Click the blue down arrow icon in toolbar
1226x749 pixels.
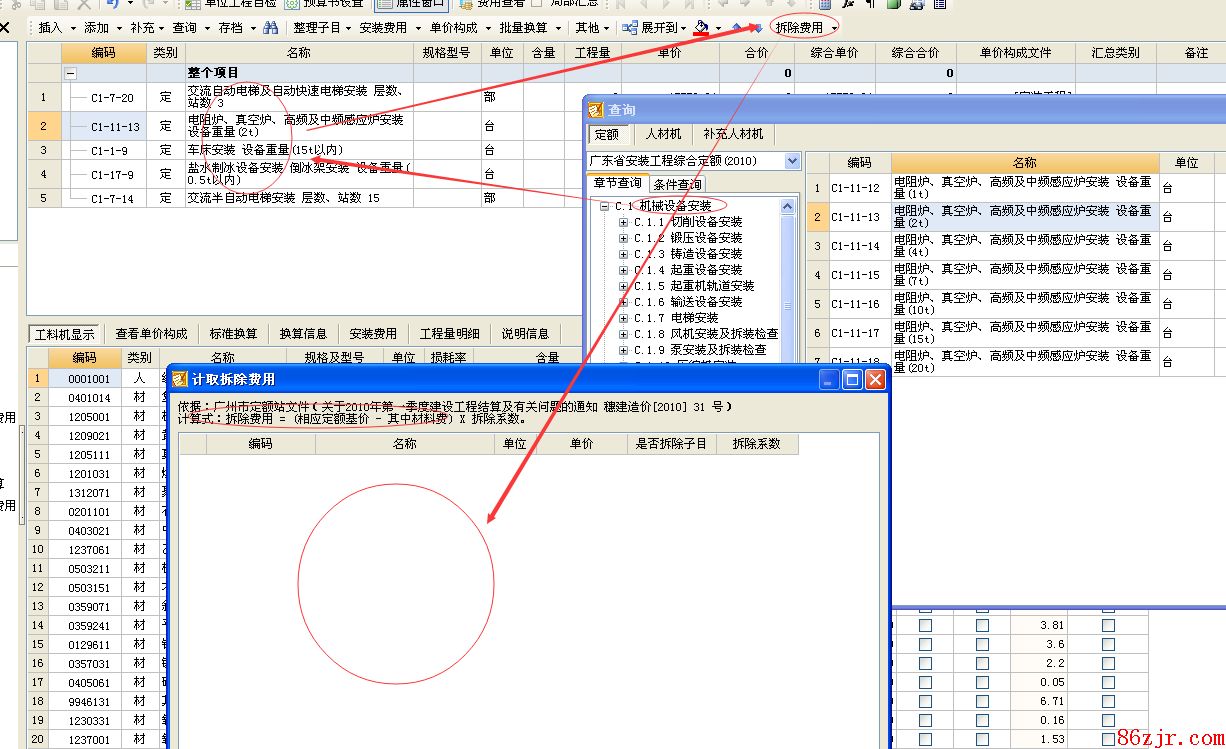click(x=756, y=28)
